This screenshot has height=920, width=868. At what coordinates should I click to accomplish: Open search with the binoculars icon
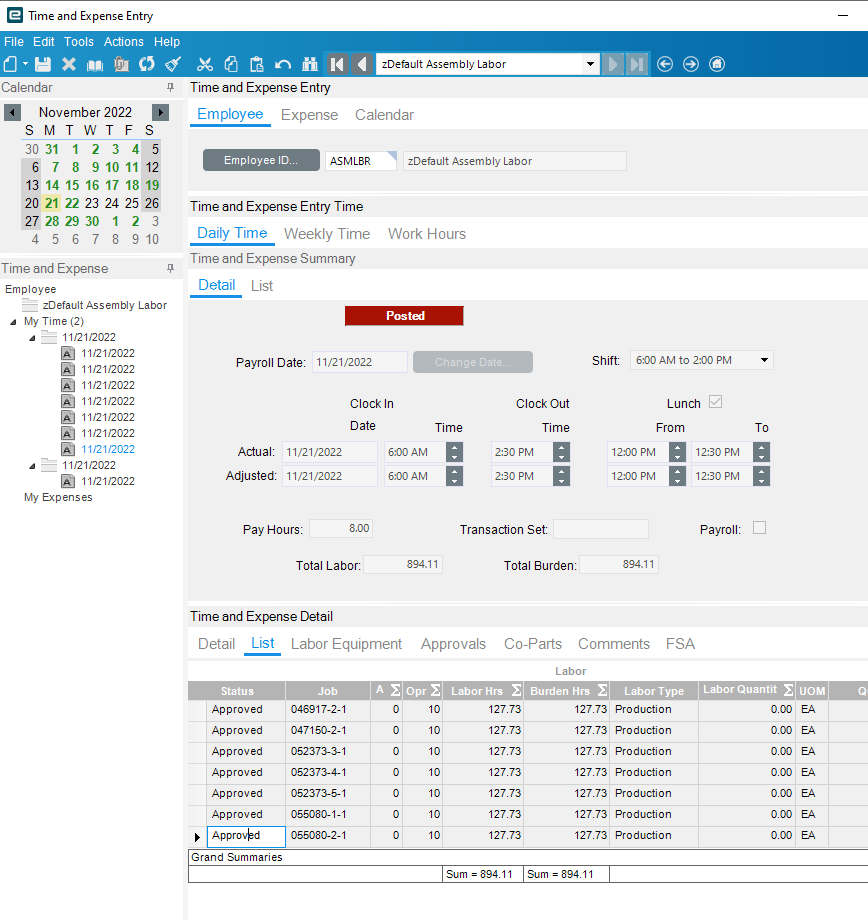coord(309,64)
